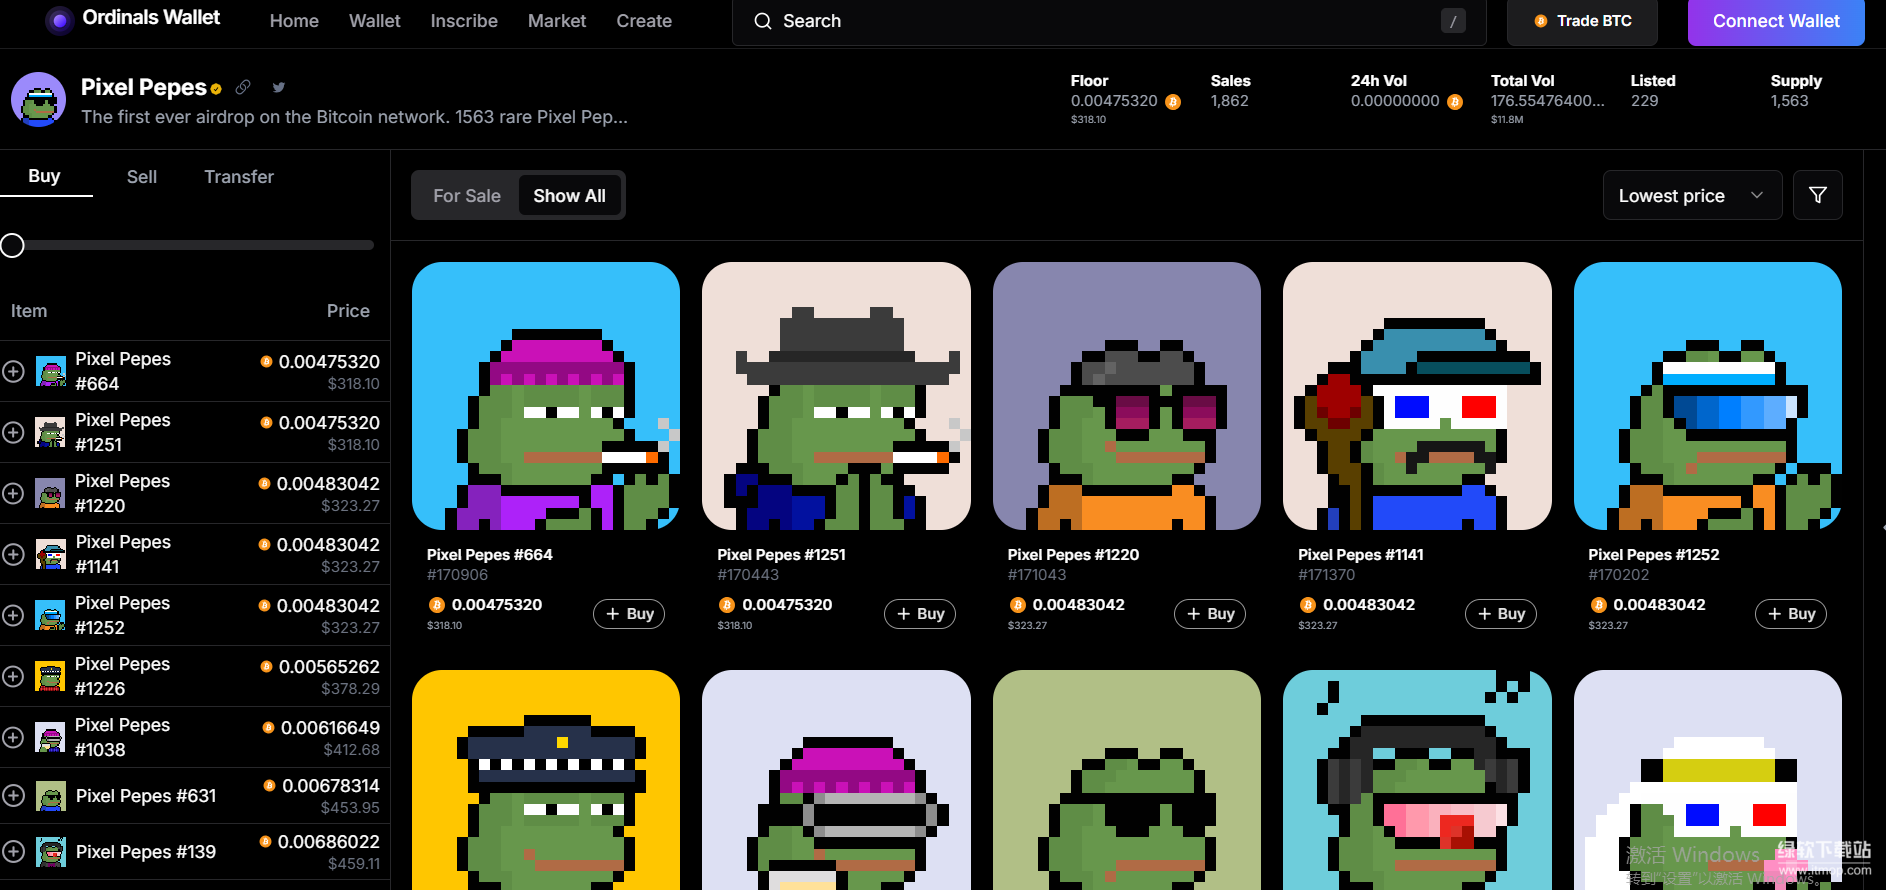The height and width of the screenshot is (890, 1886).
Task: Add Pixel Pepes #664 using plus icon in list
Action: click(13, 371)
